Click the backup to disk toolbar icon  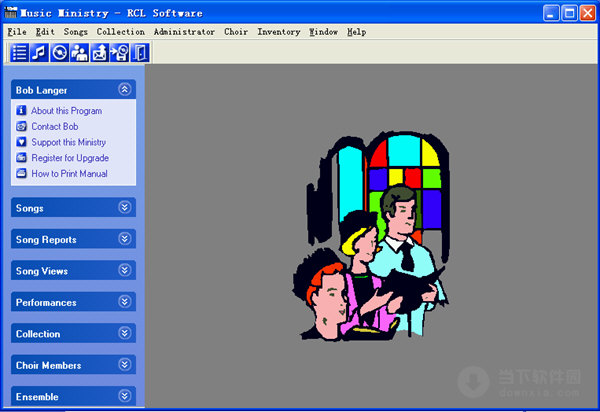pos(119,52)
